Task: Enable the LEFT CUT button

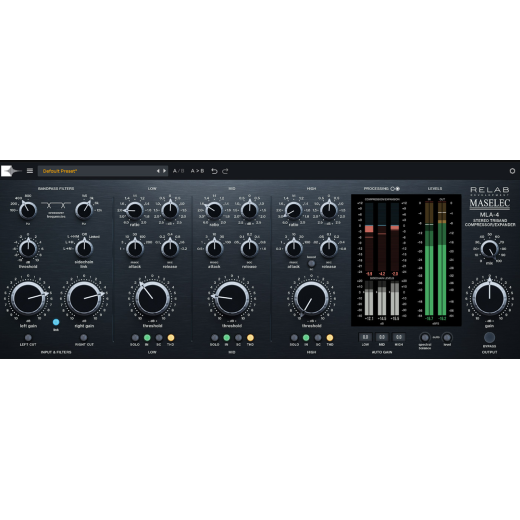Action: 28,338
